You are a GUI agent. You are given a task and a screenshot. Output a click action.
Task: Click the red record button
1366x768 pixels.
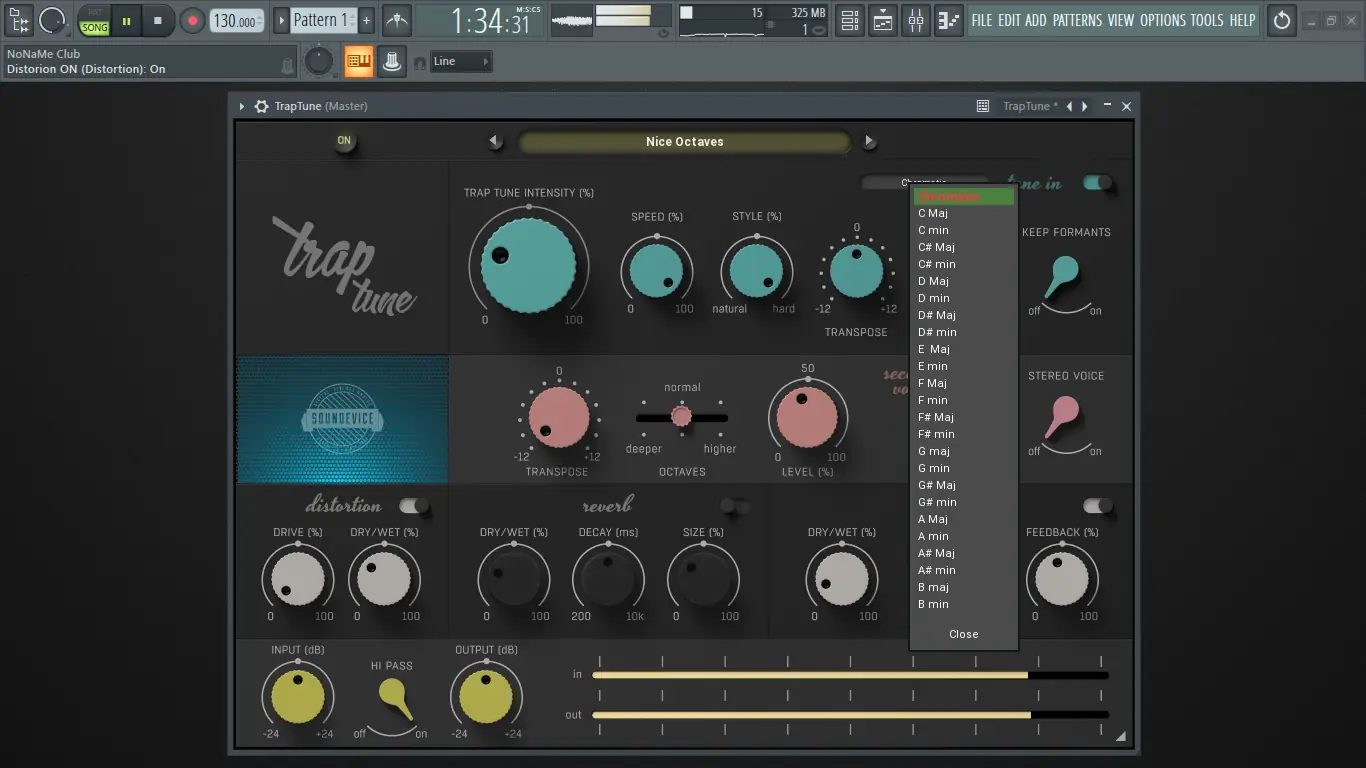pyautogui.click(x=192, y=20)
